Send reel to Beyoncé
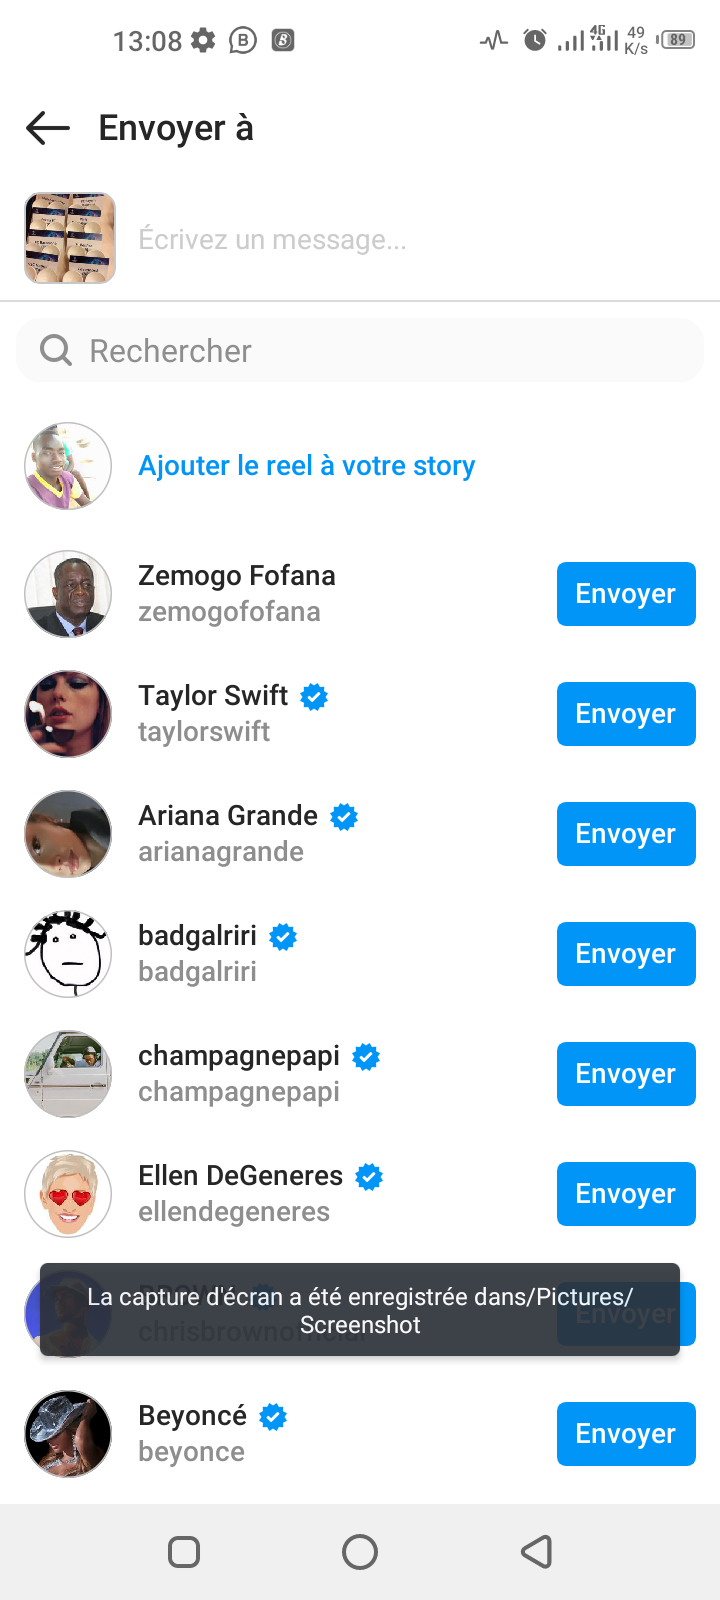Image resolution: width=720 pixels, height=1600 pixels. click(x=626, y=1434)
